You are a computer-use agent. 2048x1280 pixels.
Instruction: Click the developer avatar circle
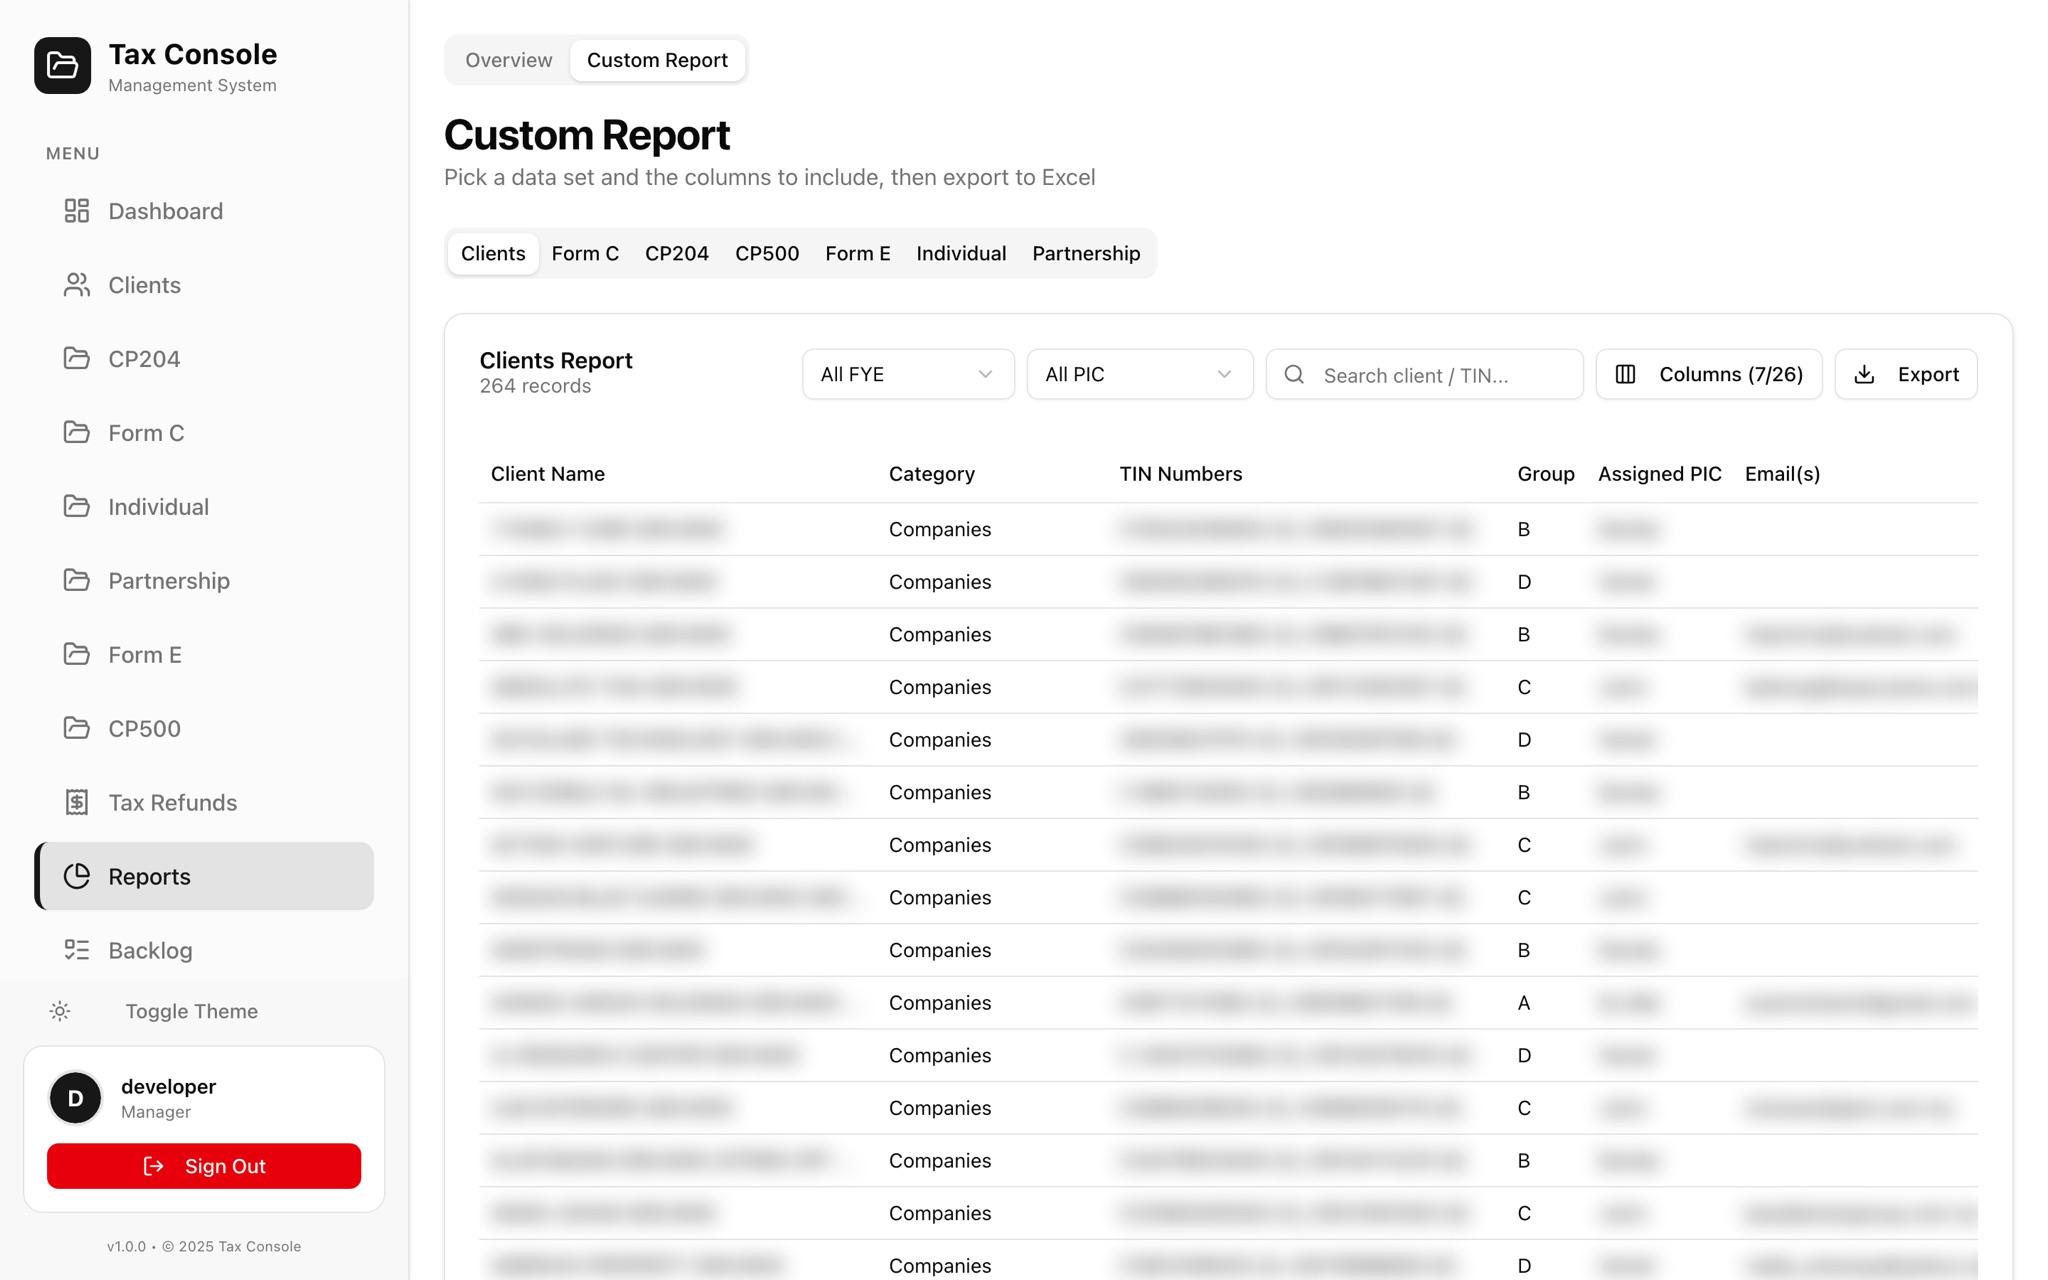pyautogui.click(x=75, y=1098)
